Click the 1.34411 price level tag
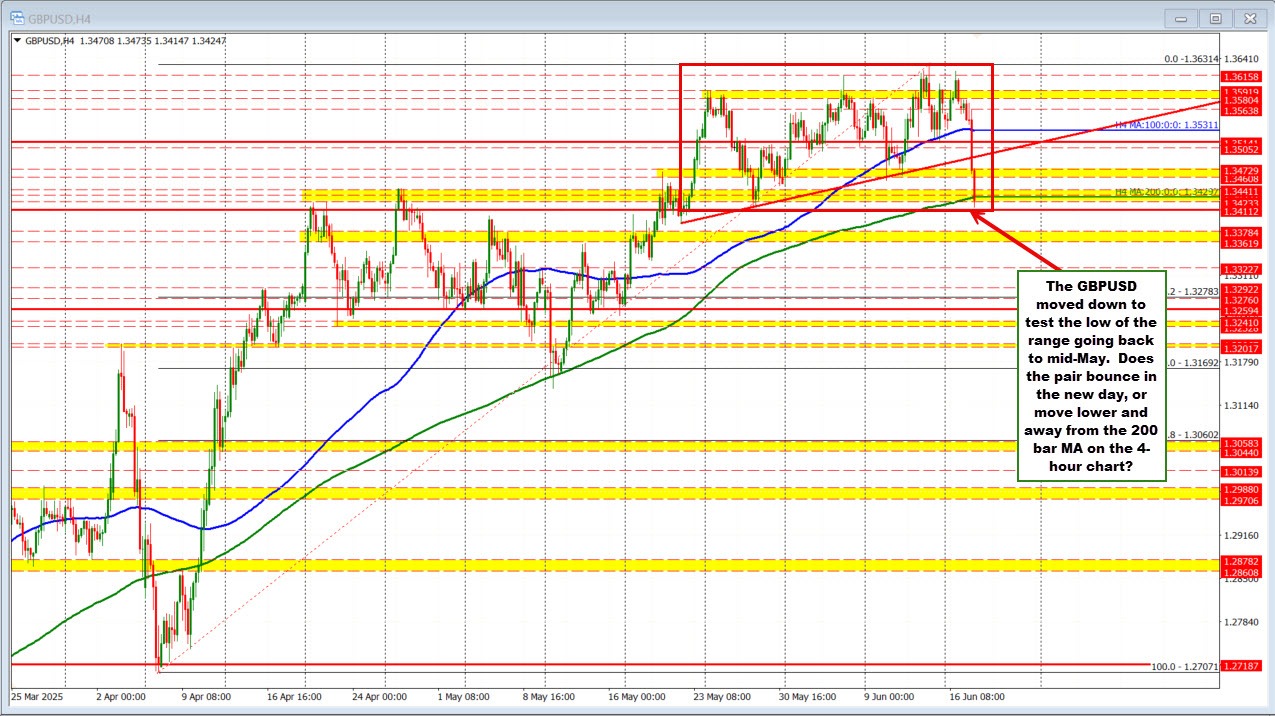 click(1240, 191)
